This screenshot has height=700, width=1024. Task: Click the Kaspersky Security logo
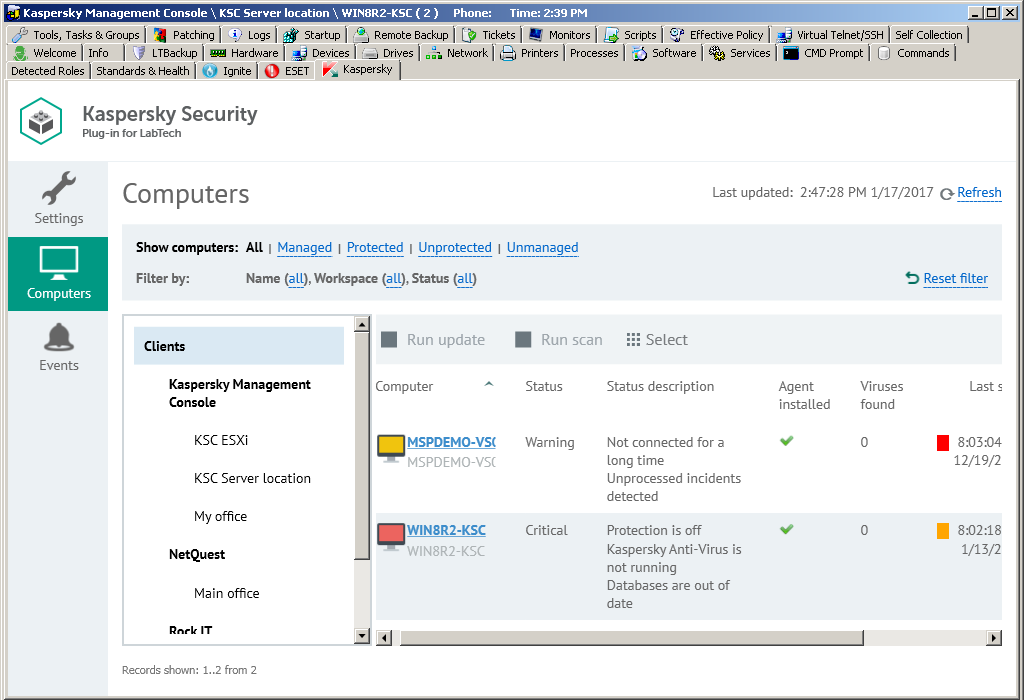click(x=41, y=120)
